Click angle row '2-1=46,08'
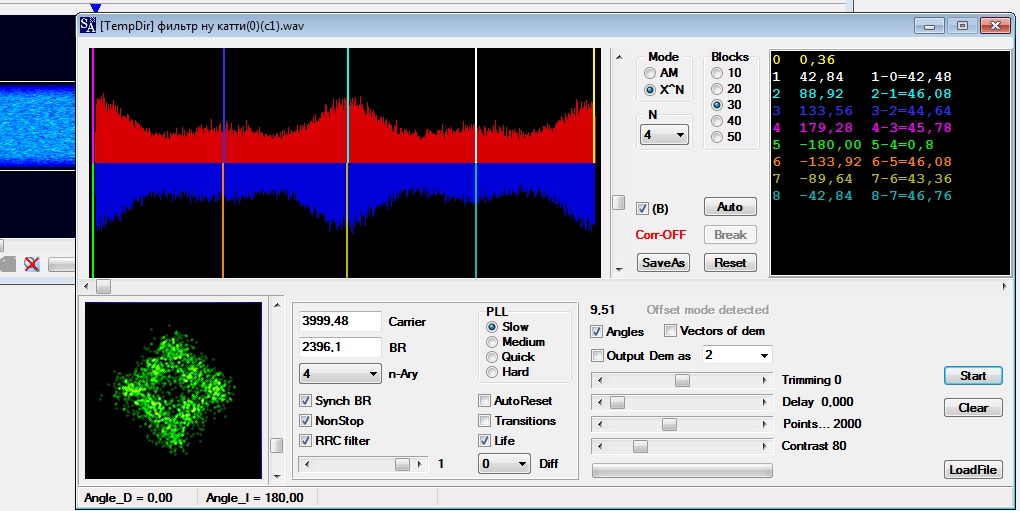Image resolution: width=1020 pixels, height=511 pixels. pyautogui.click(x=911, y=94)
